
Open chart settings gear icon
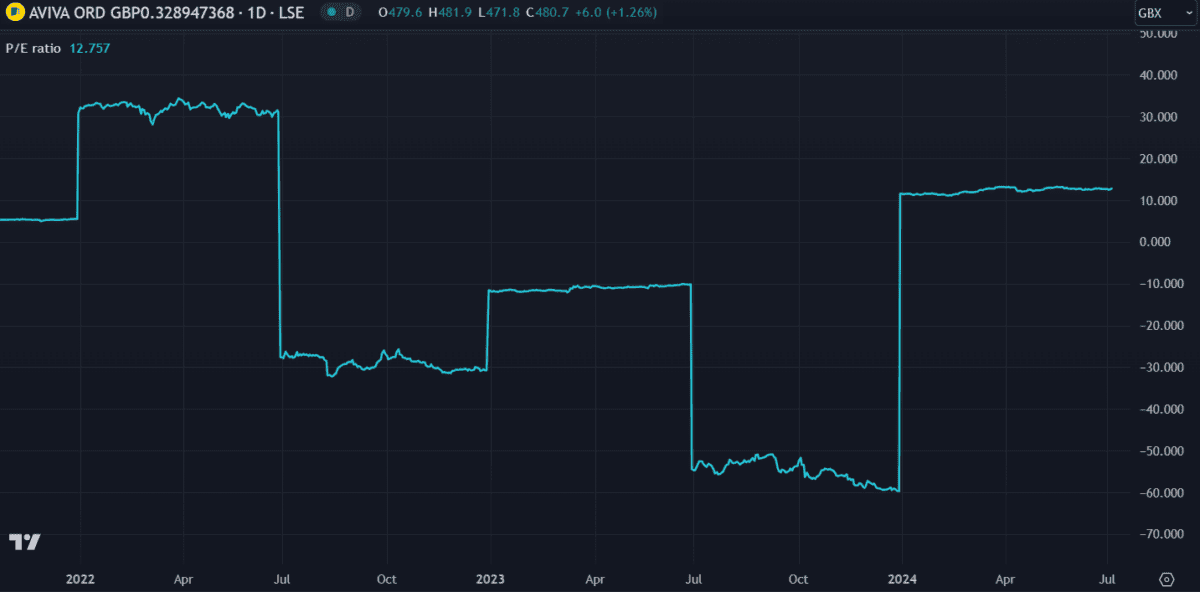pos(1166,579)
